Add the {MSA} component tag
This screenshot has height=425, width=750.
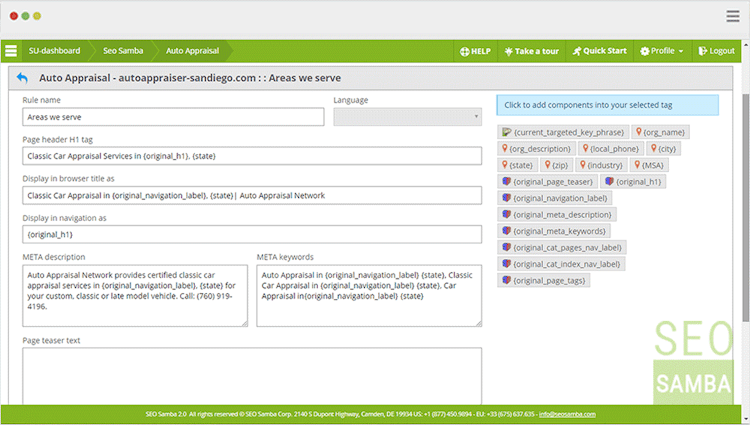(649, 165)
